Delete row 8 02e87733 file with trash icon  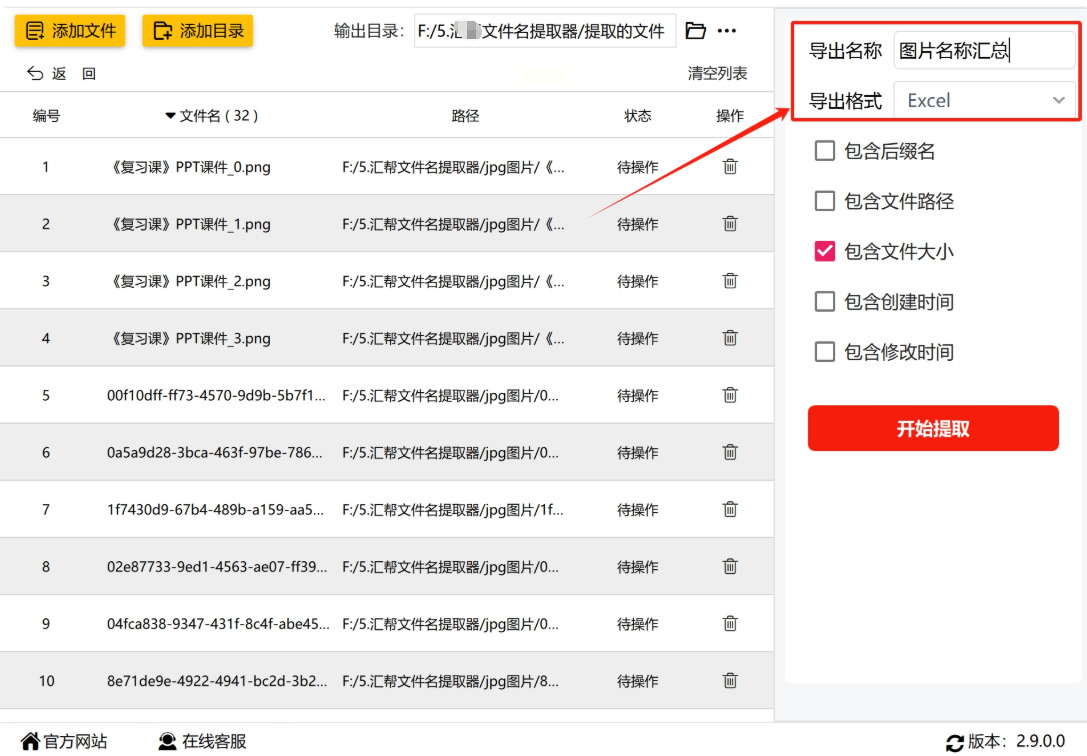point(730,566)
